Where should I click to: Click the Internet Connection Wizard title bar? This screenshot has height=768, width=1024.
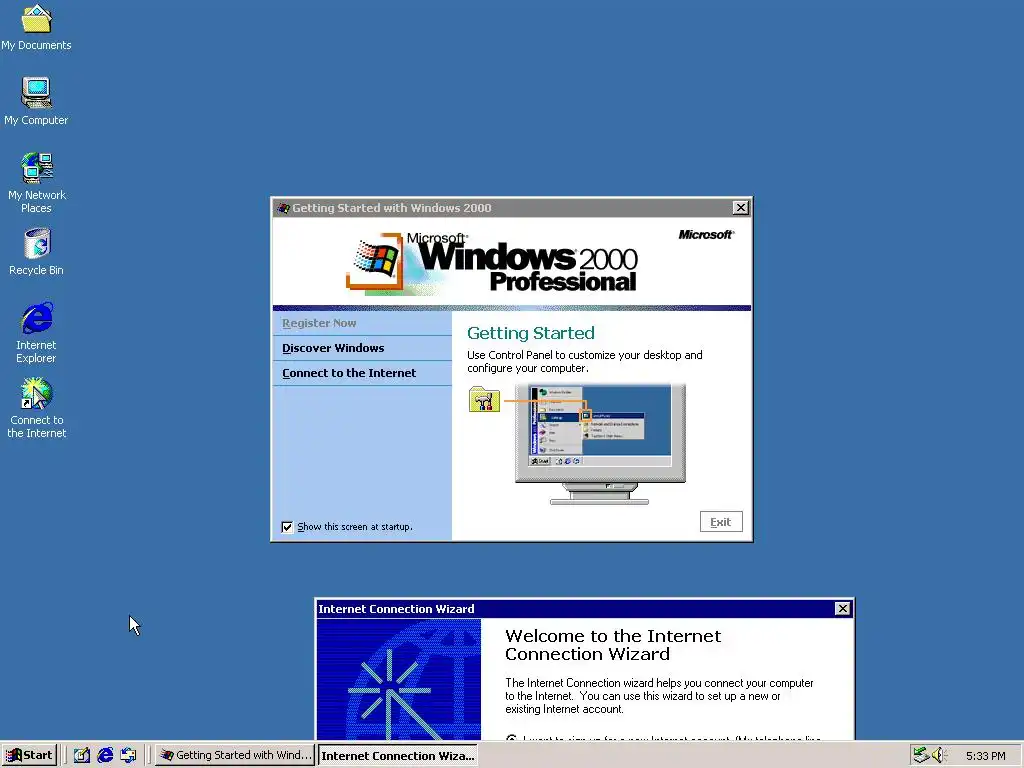[x=575, y=609]
